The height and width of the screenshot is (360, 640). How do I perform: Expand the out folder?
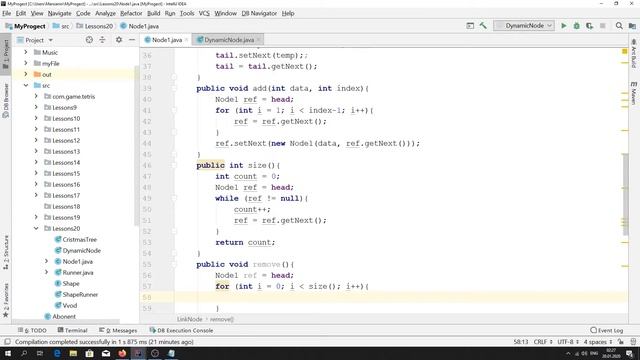(26, 74)
